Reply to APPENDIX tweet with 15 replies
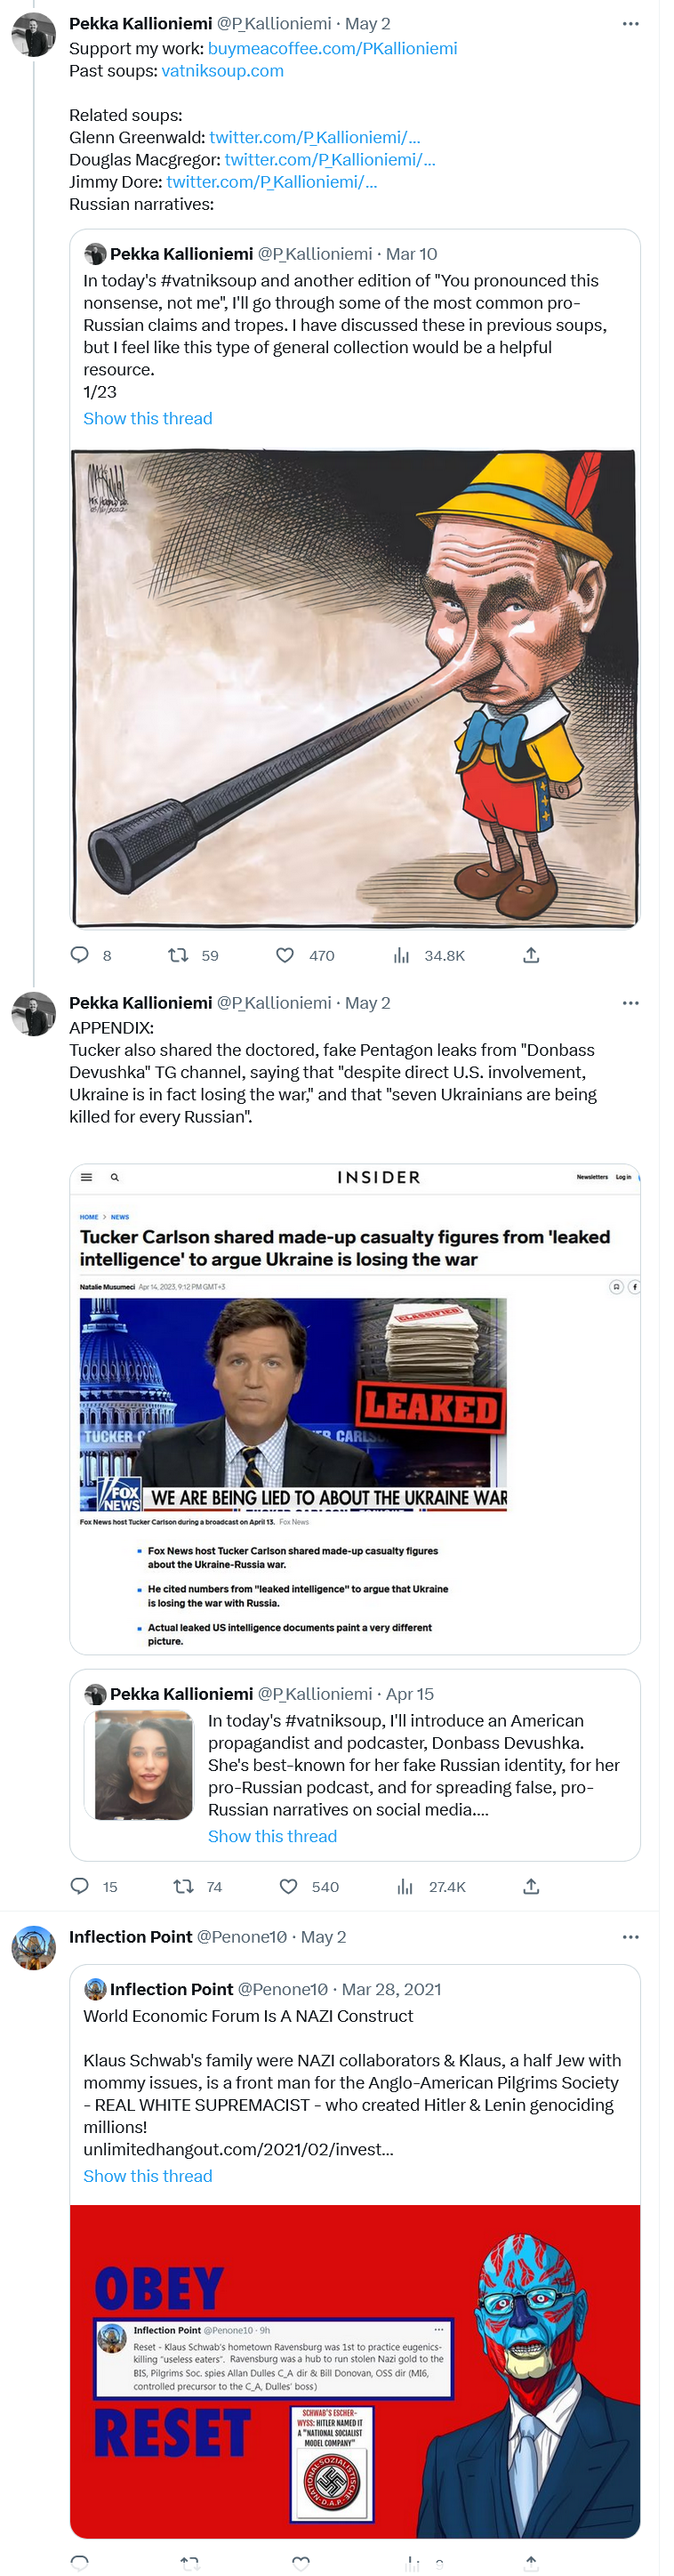The width and height of the screenshot is (674, 2576). pos(80,1886)
